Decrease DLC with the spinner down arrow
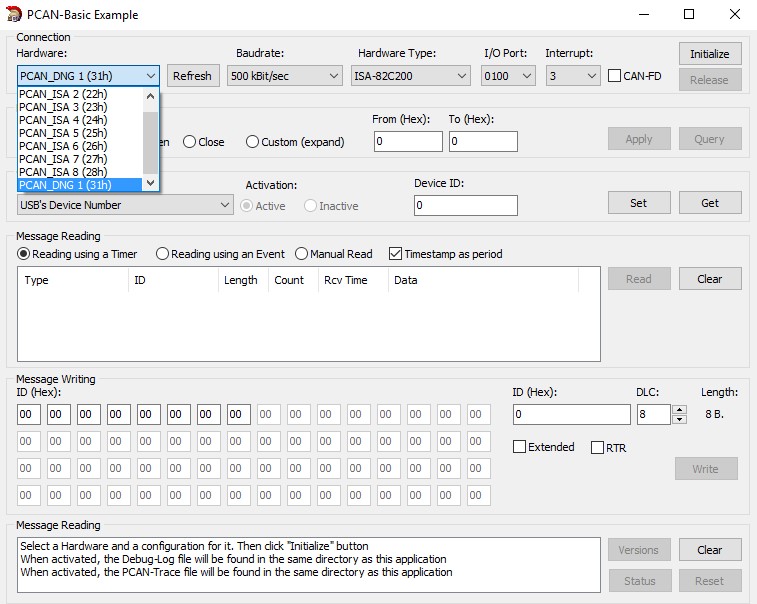The height and width of the screenshot is (604, 757). [x=679, y=419]
